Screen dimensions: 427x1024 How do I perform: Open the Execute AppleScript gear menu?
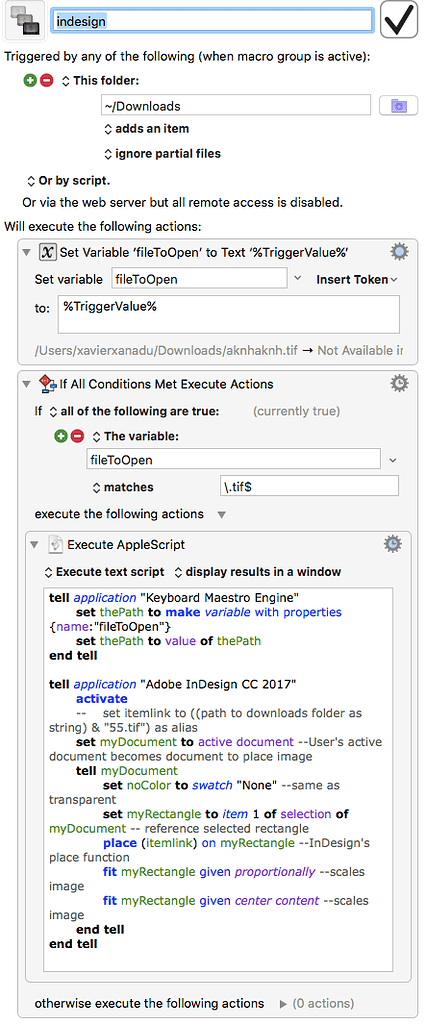click(x=392, y=543)
